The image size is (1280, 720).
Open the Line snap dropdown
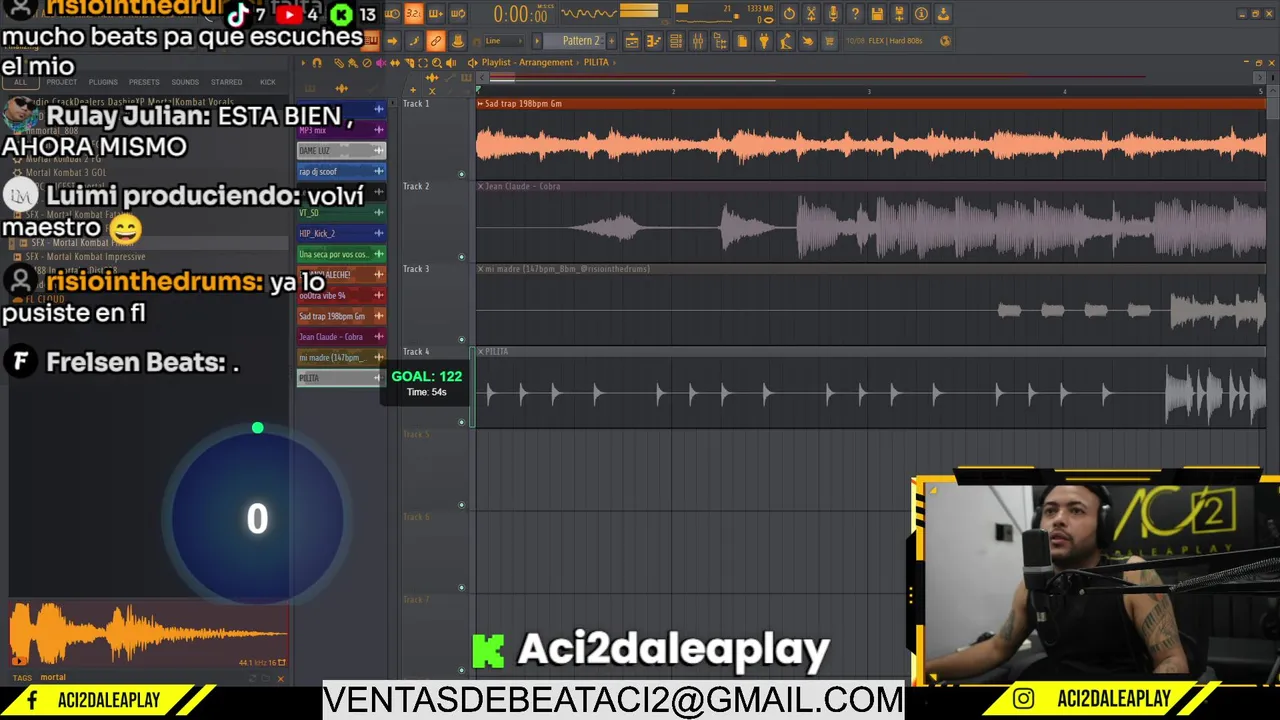[x=503, y=41]
